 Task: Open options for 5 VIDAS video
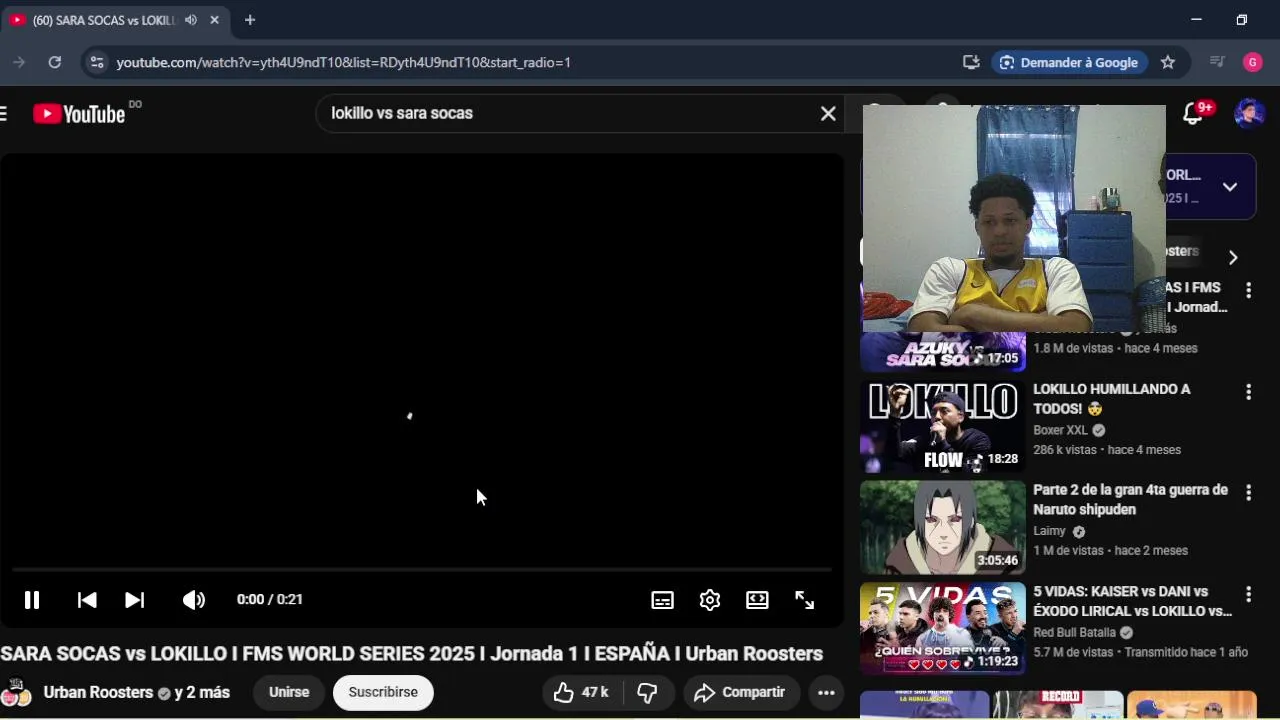pos(1248,594)
